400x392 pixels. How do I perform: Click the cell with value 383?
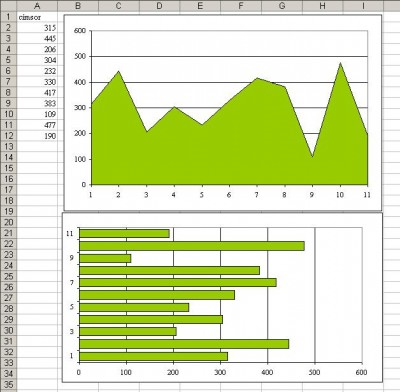point(37,103)
